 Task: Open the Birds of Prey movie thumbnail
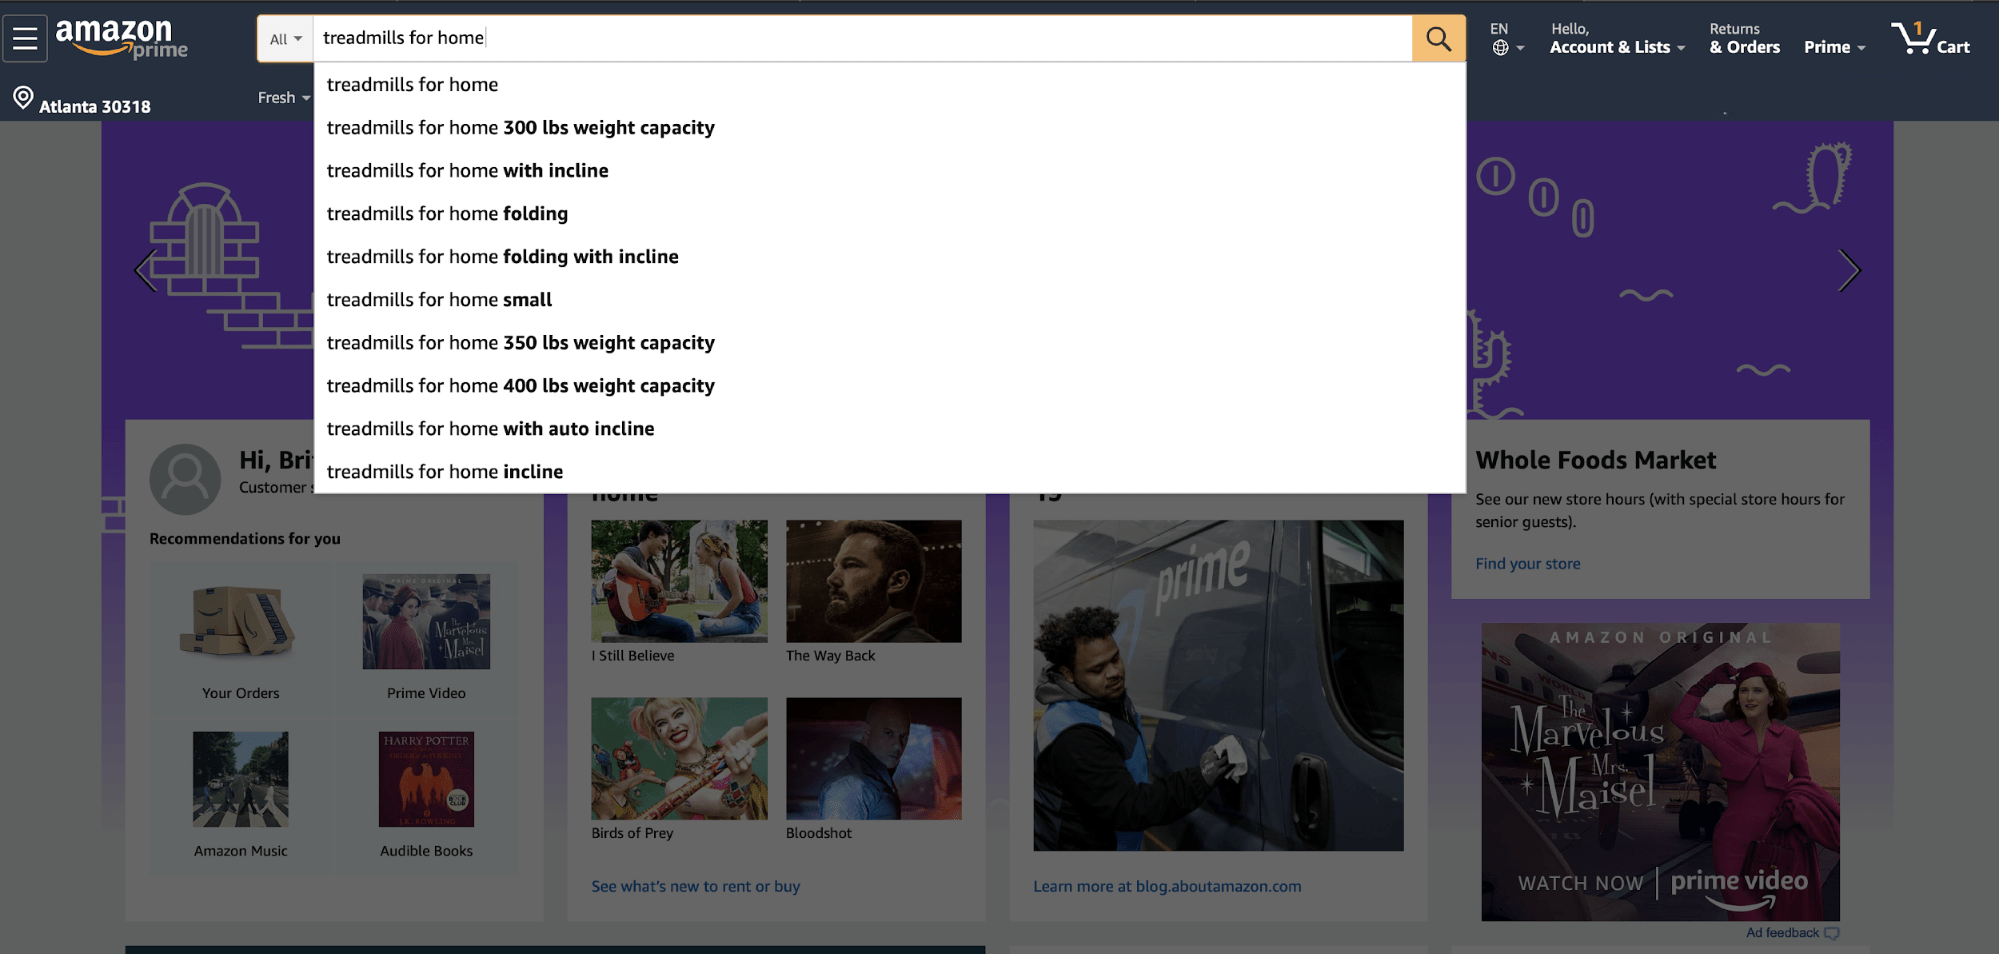point(679,759)
